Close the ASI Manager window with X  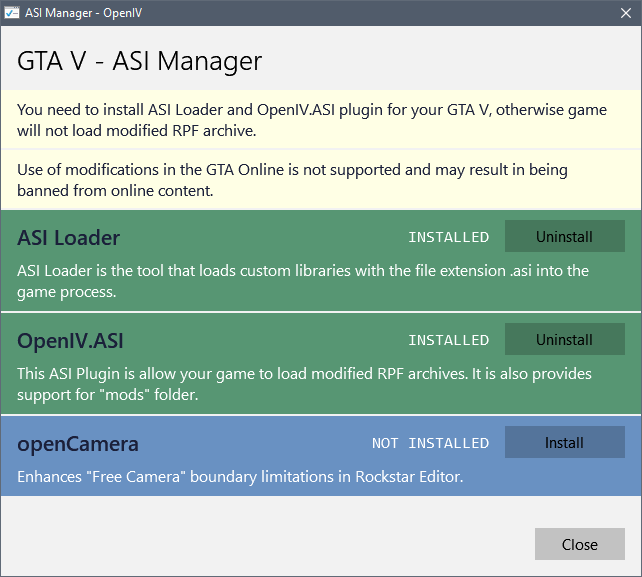(625, 13)
